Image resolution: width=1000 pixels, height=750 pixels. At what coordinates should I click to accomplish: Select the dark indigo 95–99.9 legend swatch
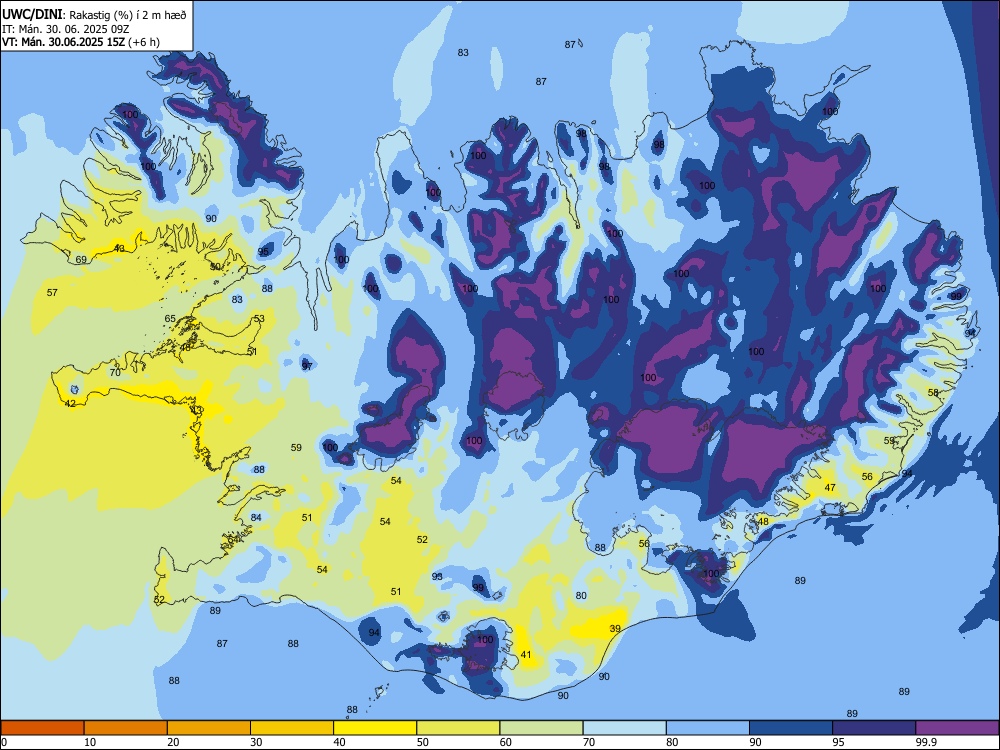click(x=874, y=728)
